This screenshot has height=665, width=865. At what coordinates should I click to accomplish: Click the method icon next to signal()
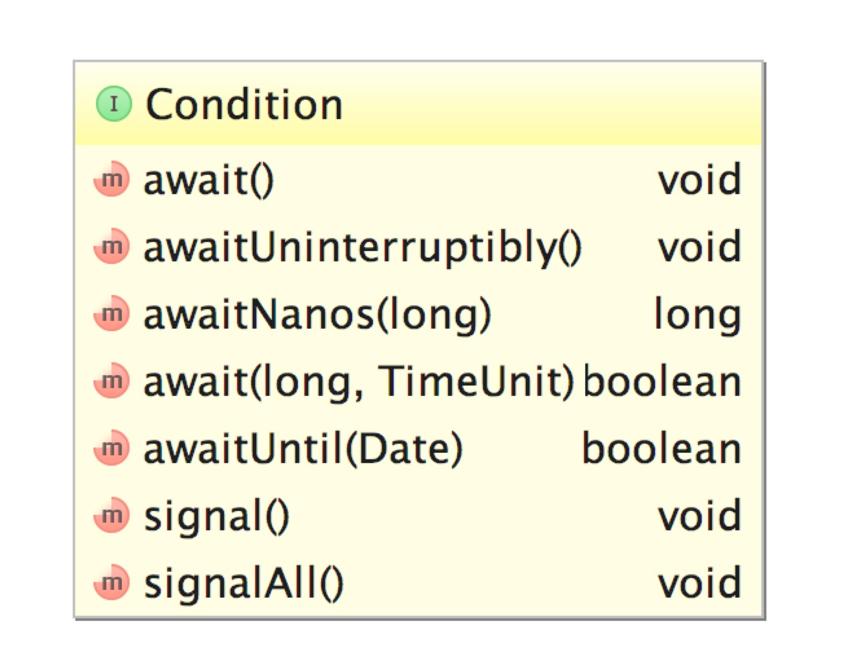(111, 516)
